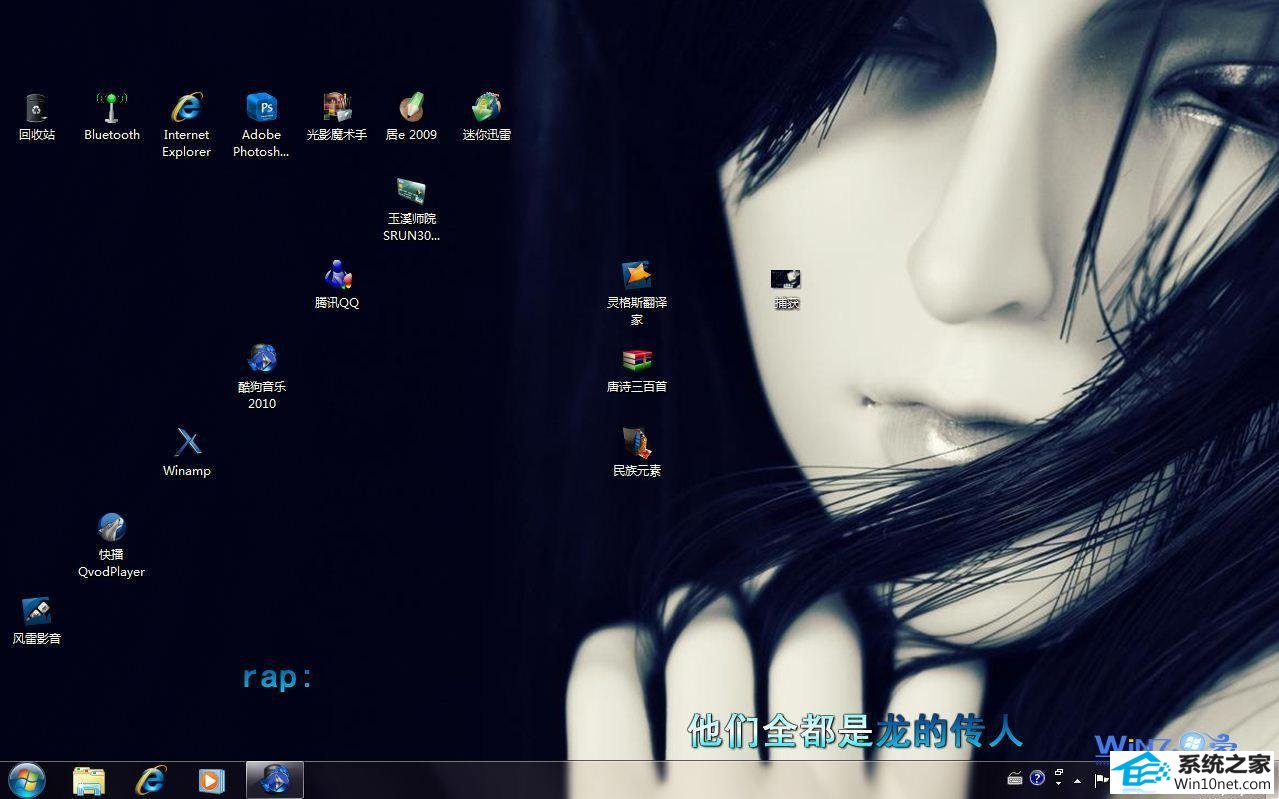Click the restore icon on the language bar

click(x=1059, y=773)
